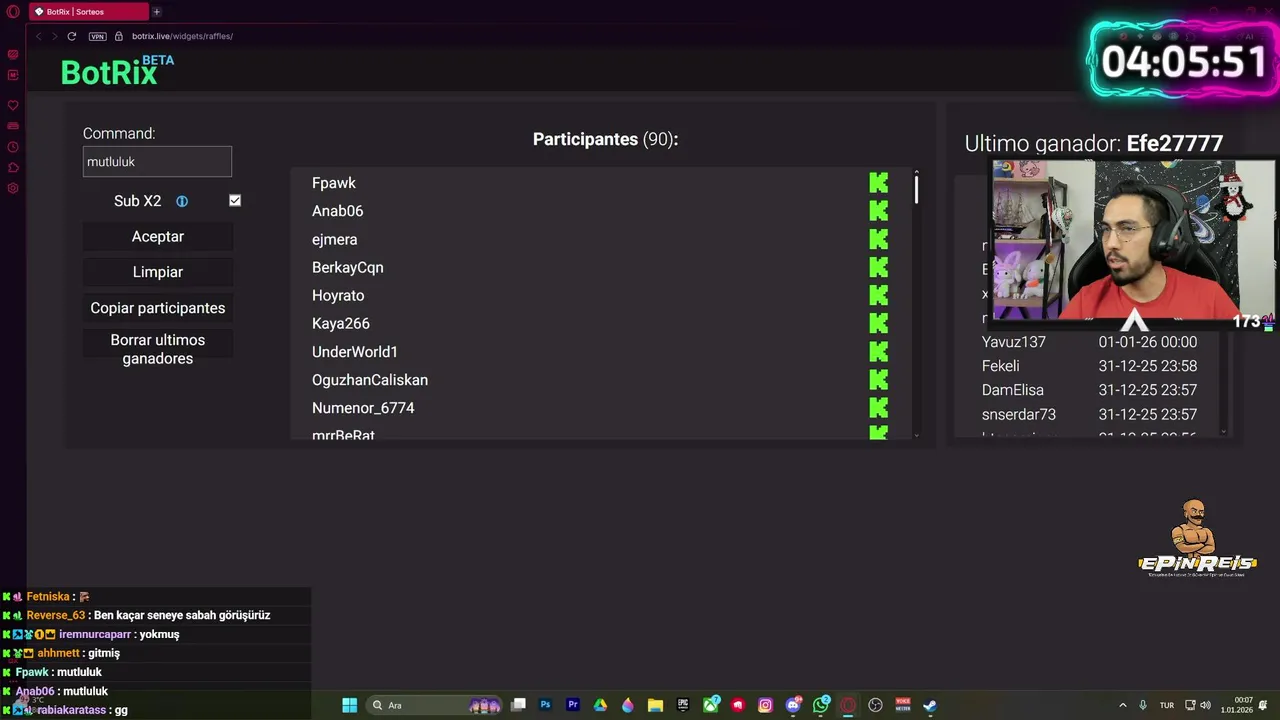This screenshot has width=1280, height=720.
Task: Select participant Fpawk in the list
Action: (334, 183)
